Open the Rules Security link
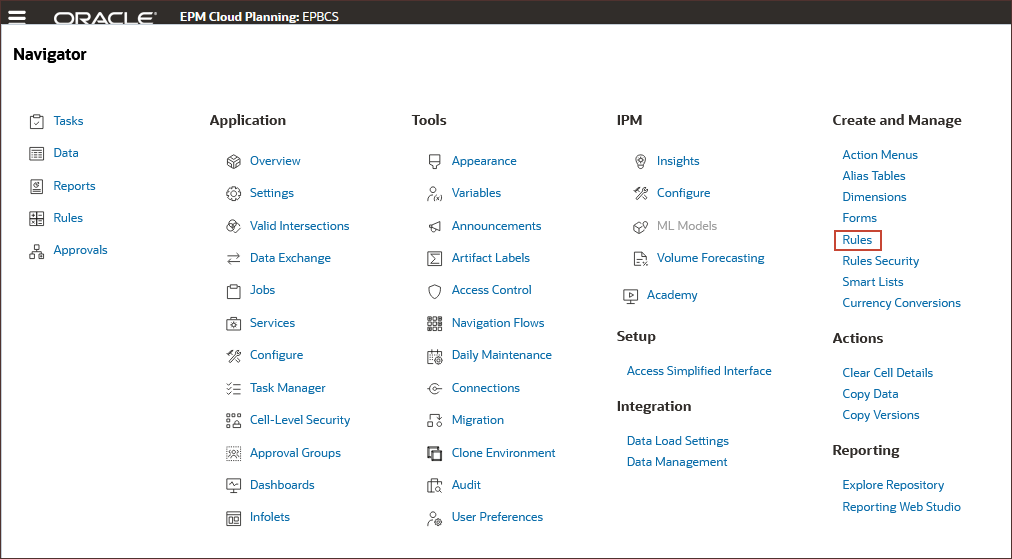 pos(881,261)
